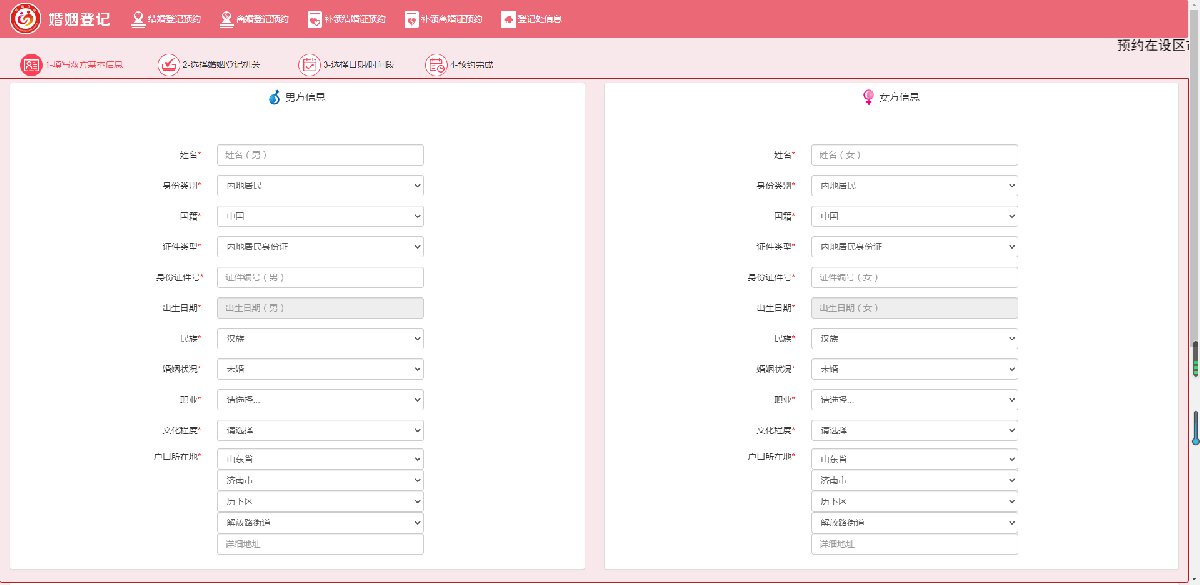
Task: Click the 婚姻登记 site logo icon
Action: [x=25, y=19]
